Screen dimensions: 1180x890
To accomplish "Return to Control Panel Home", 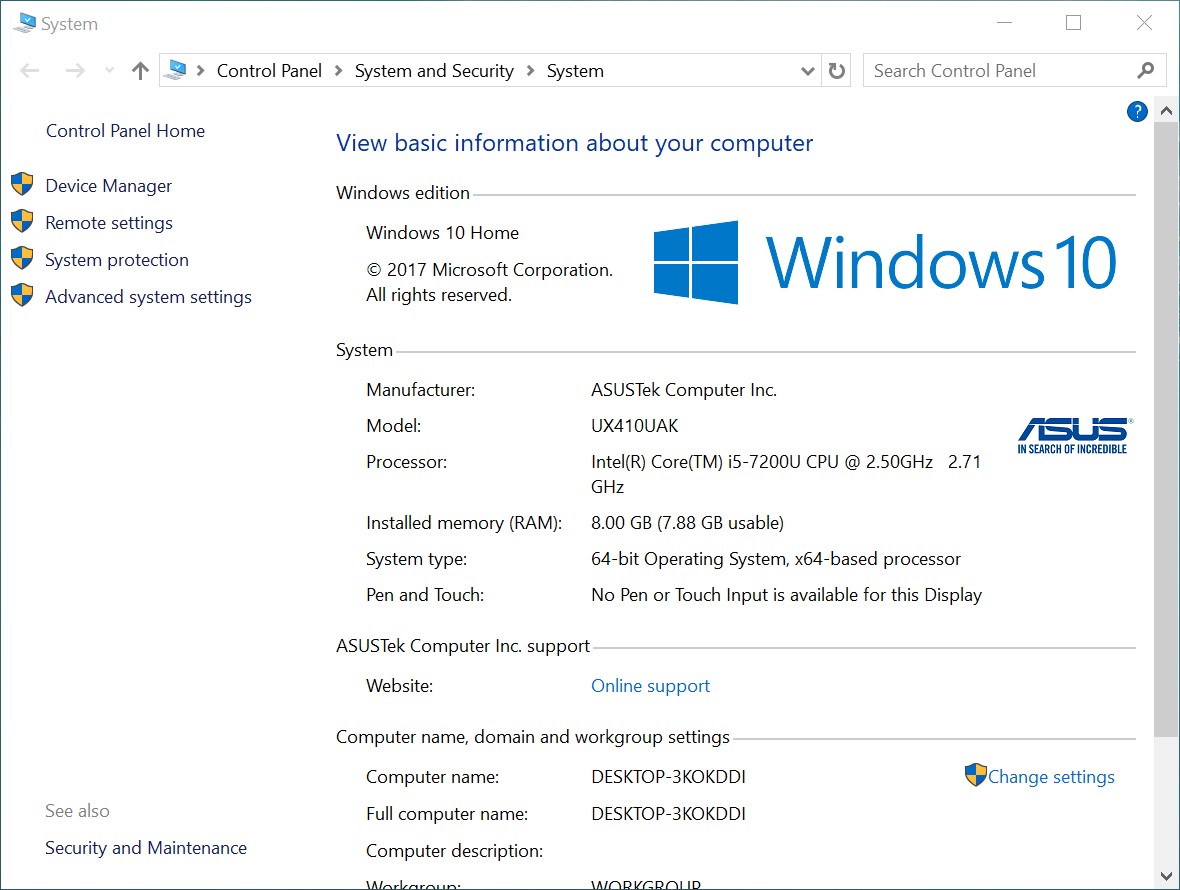I will tap(125, 130).
